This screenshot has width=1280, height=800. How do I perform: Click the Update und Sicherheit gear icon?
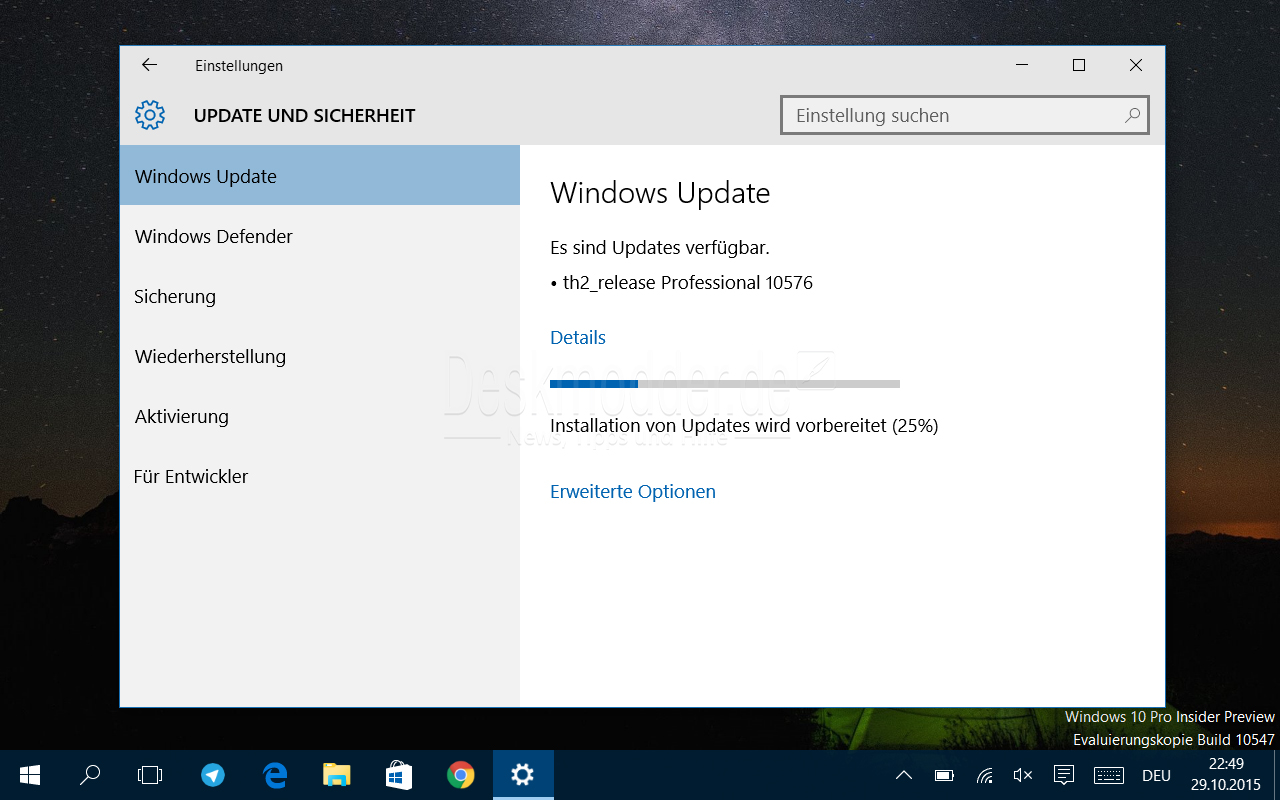pyautogui.click(x=150, y=115)
